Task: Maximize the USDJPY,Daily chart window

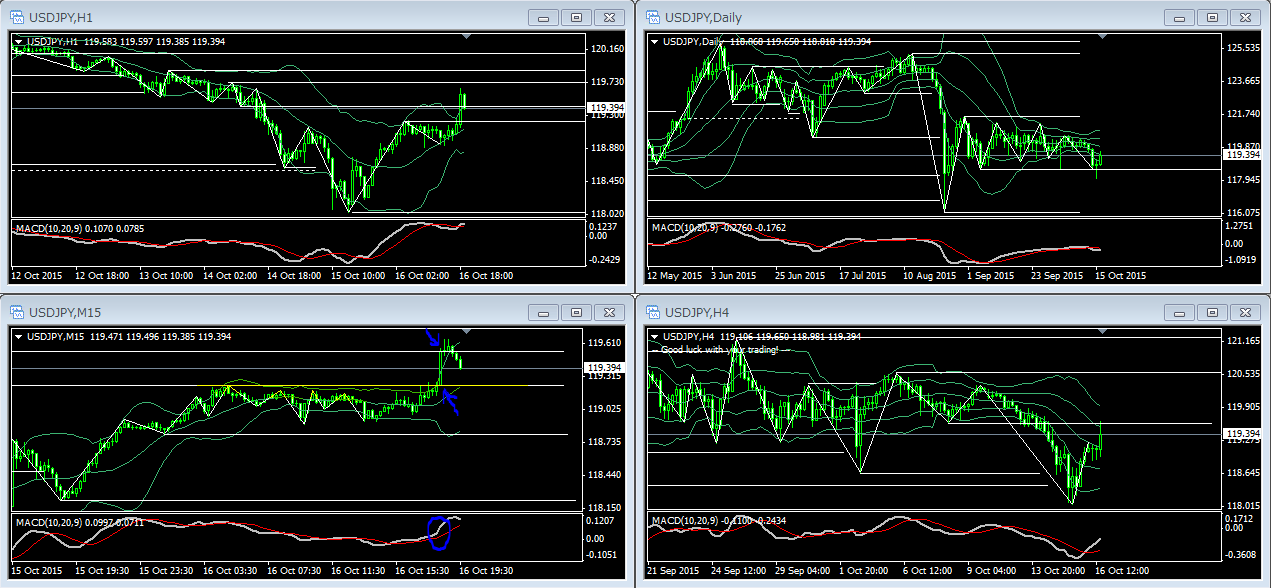Action: pyautogui.click(x=1212, y=17)
